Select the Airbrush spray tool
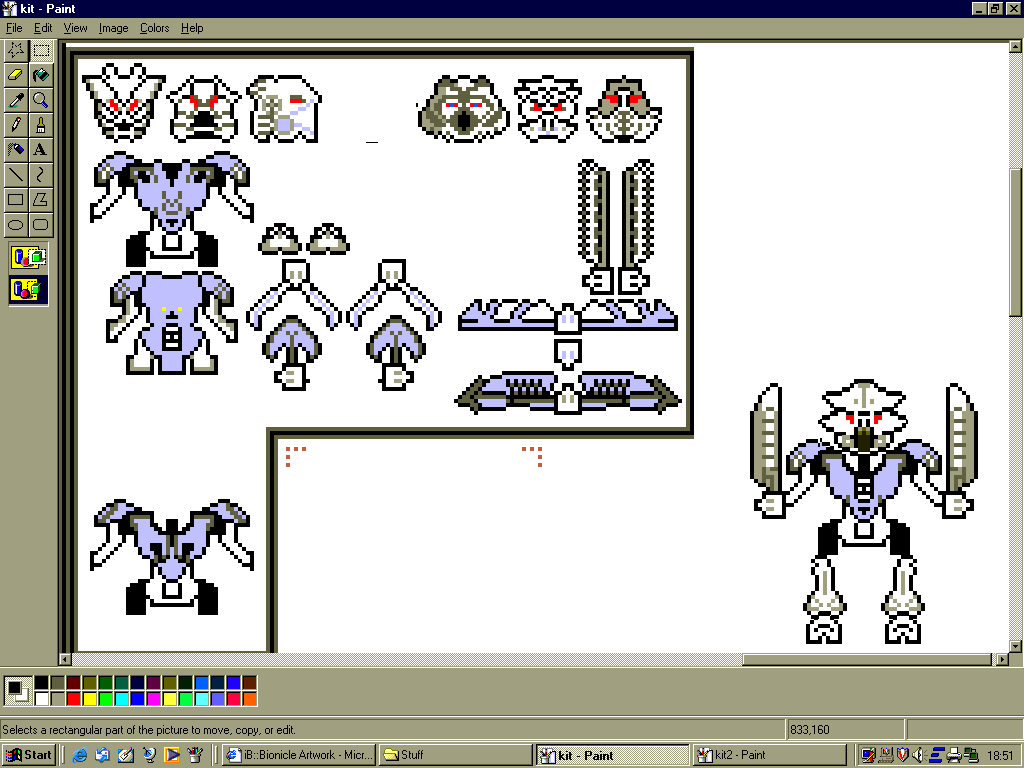 point(16,150)
